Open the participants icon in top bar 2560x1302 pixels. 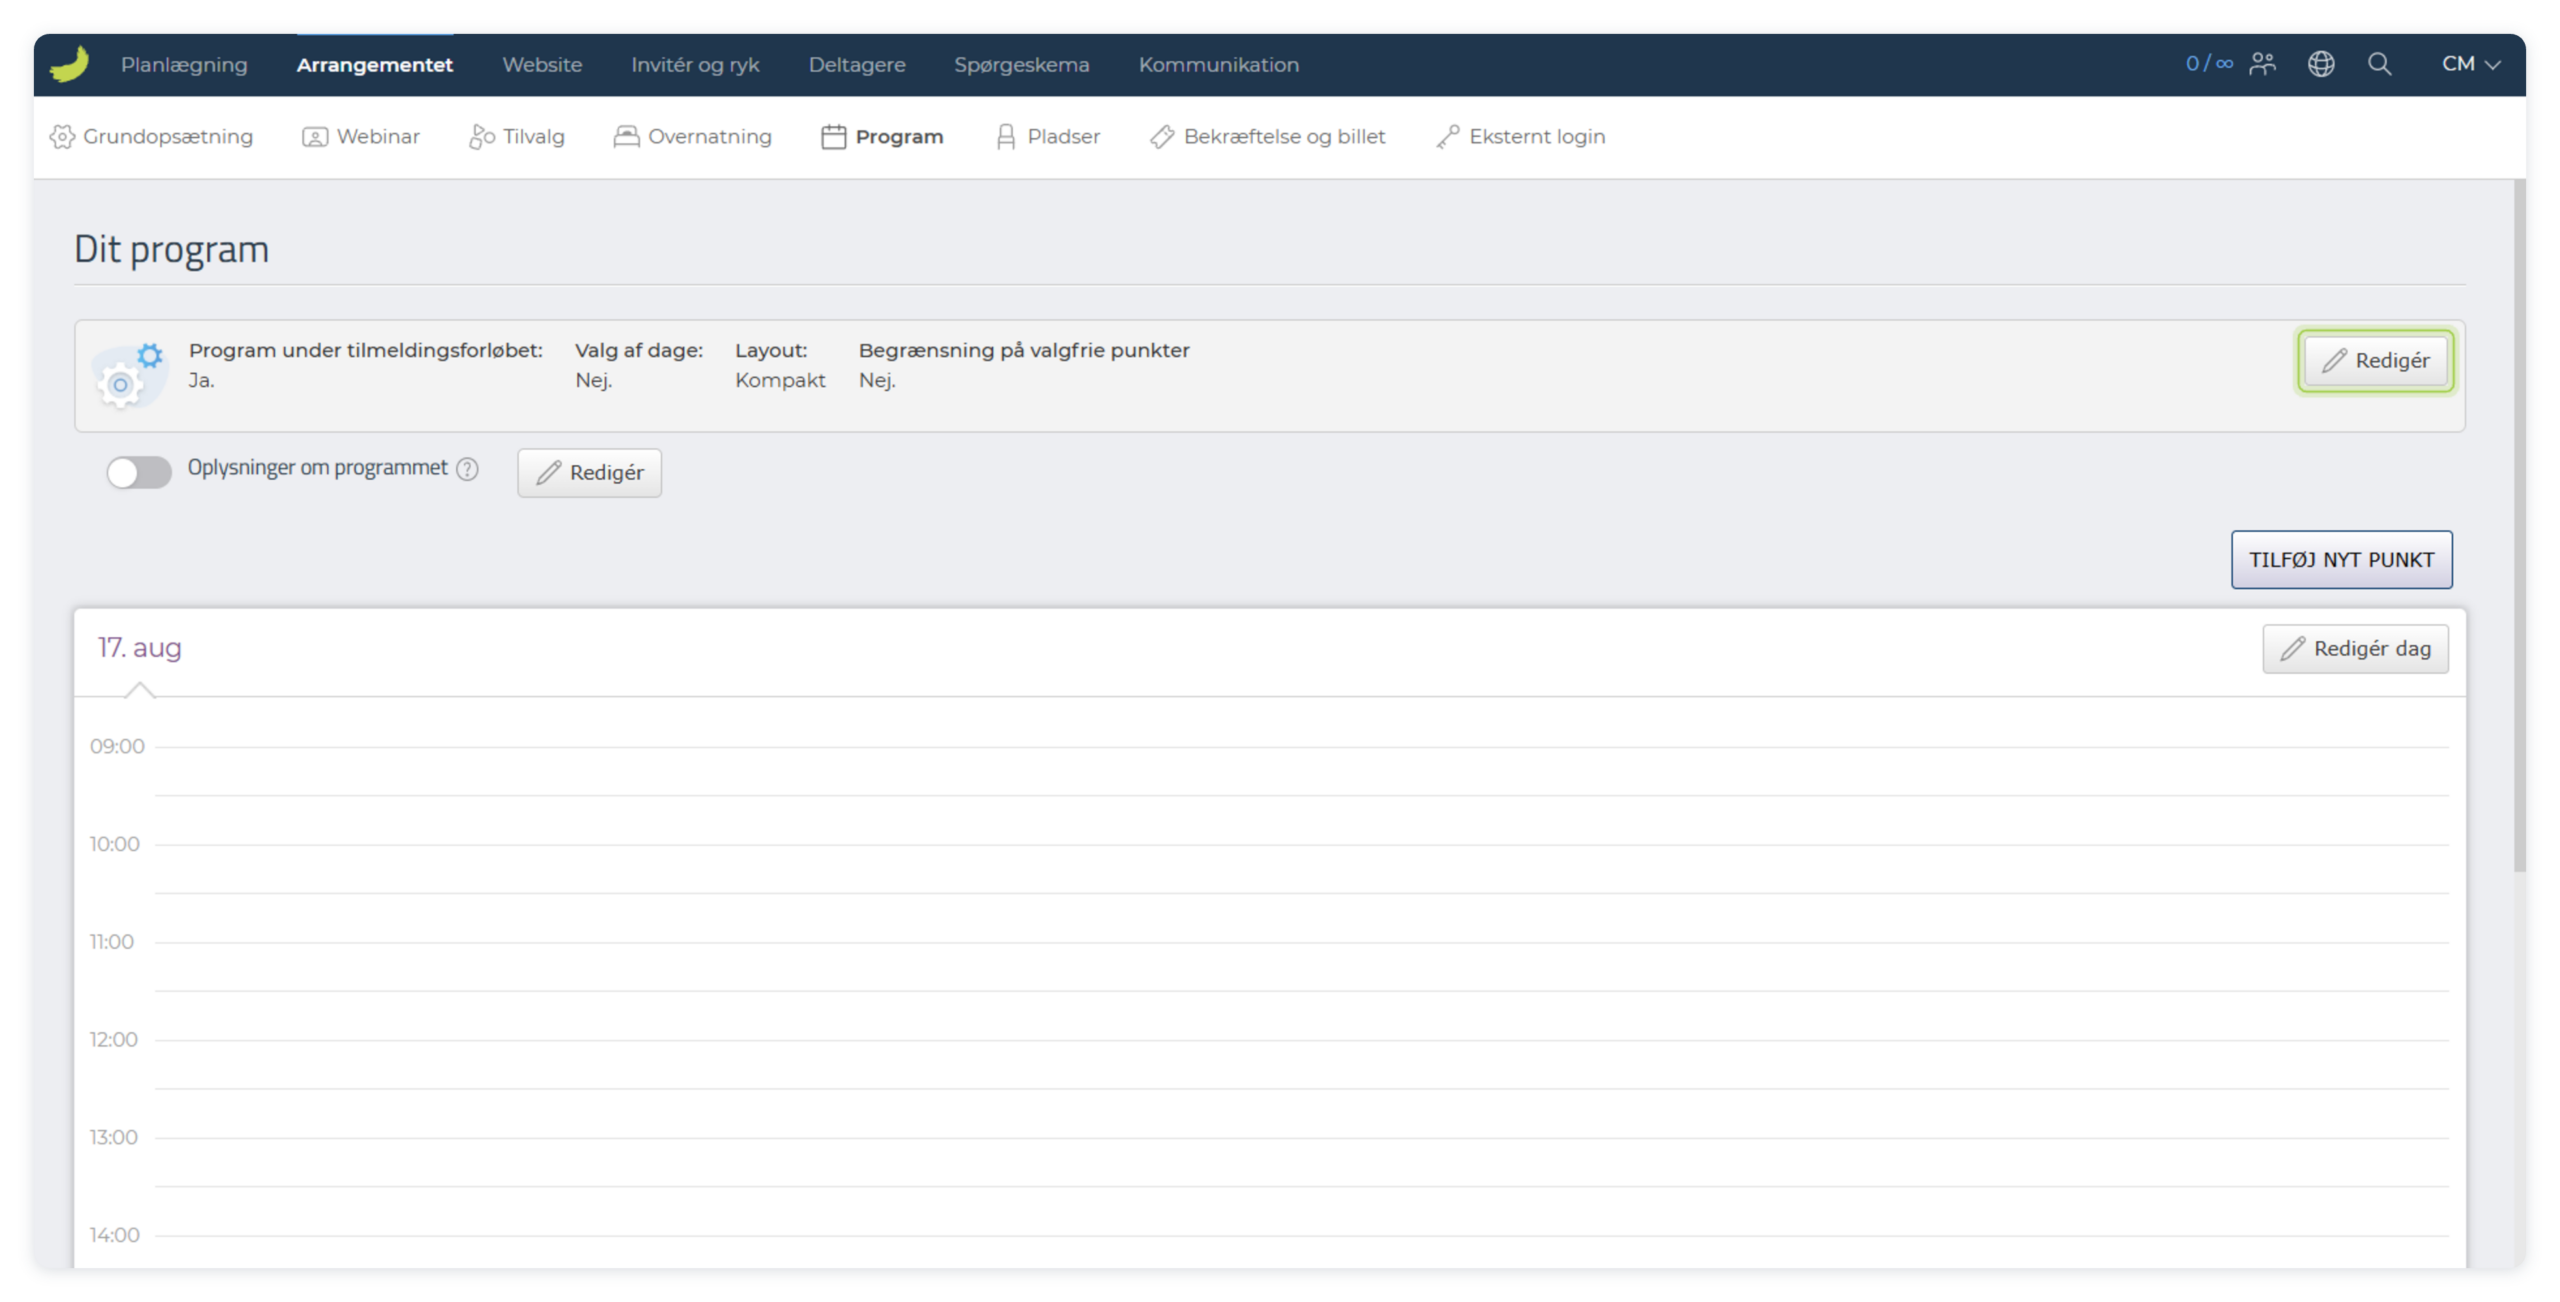click(x=2262, y=64)
